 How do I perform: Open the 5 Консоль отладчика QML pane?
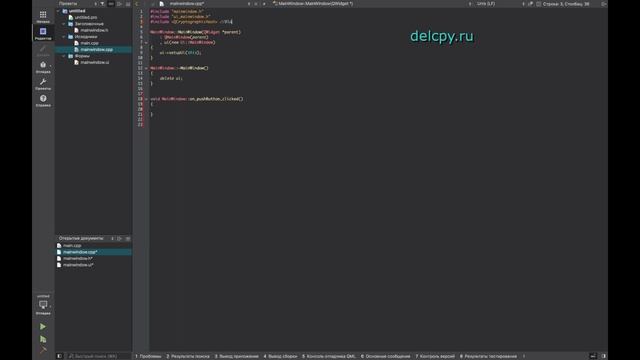tap(329, 356)
